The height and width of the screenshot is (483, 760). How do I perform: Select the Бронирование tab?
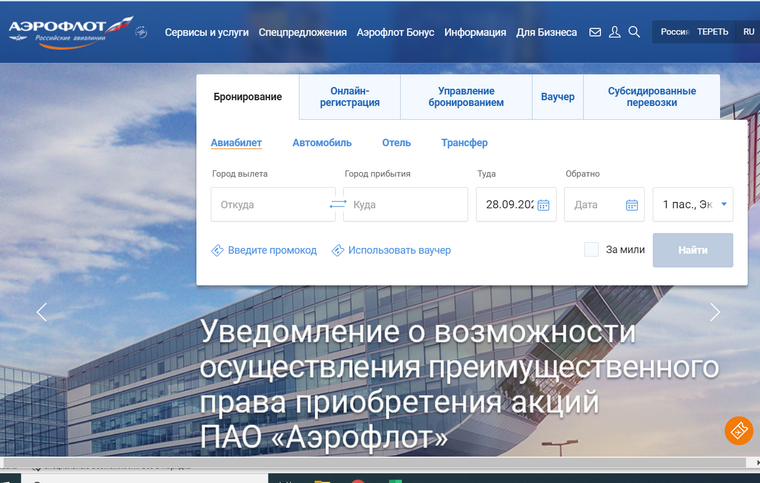click(x=248, y=97)
